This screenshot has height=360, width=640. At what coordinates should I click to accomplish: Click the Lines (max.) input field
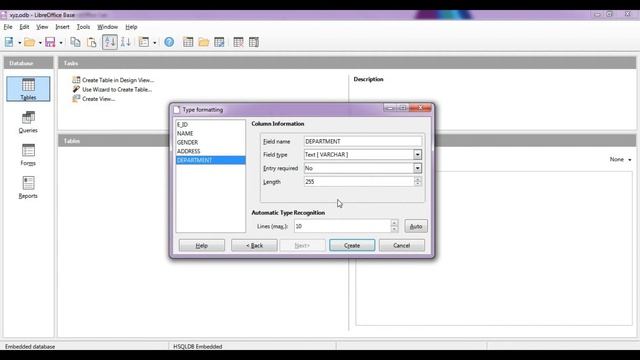click(x=342, y=226)
